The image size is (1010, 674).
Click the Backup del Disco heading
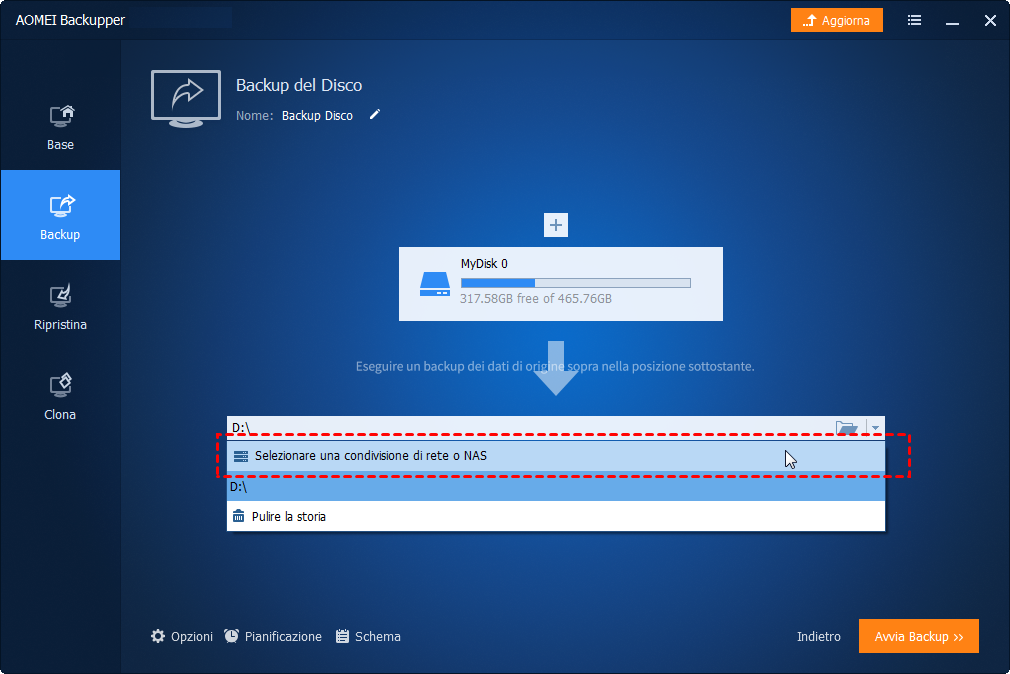tap(299, 85)
